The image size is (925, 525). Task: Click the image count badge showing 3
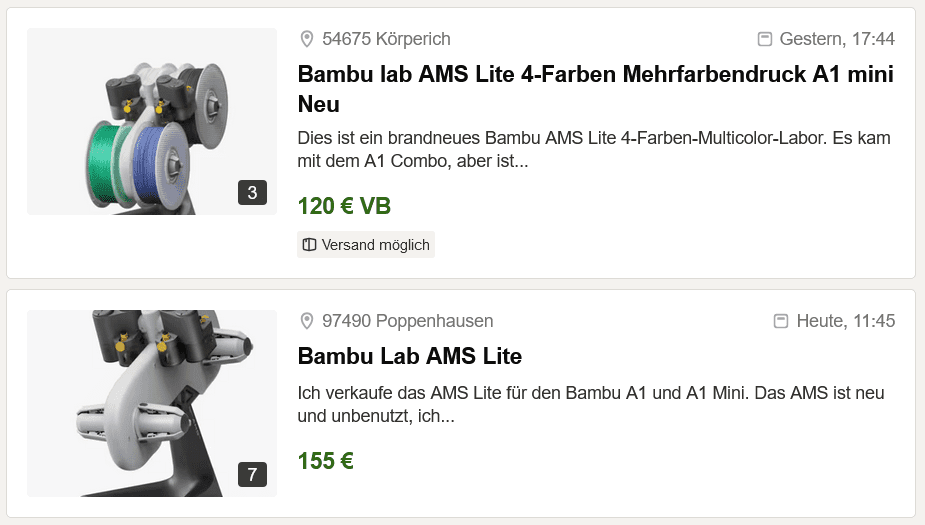point(252,192)
